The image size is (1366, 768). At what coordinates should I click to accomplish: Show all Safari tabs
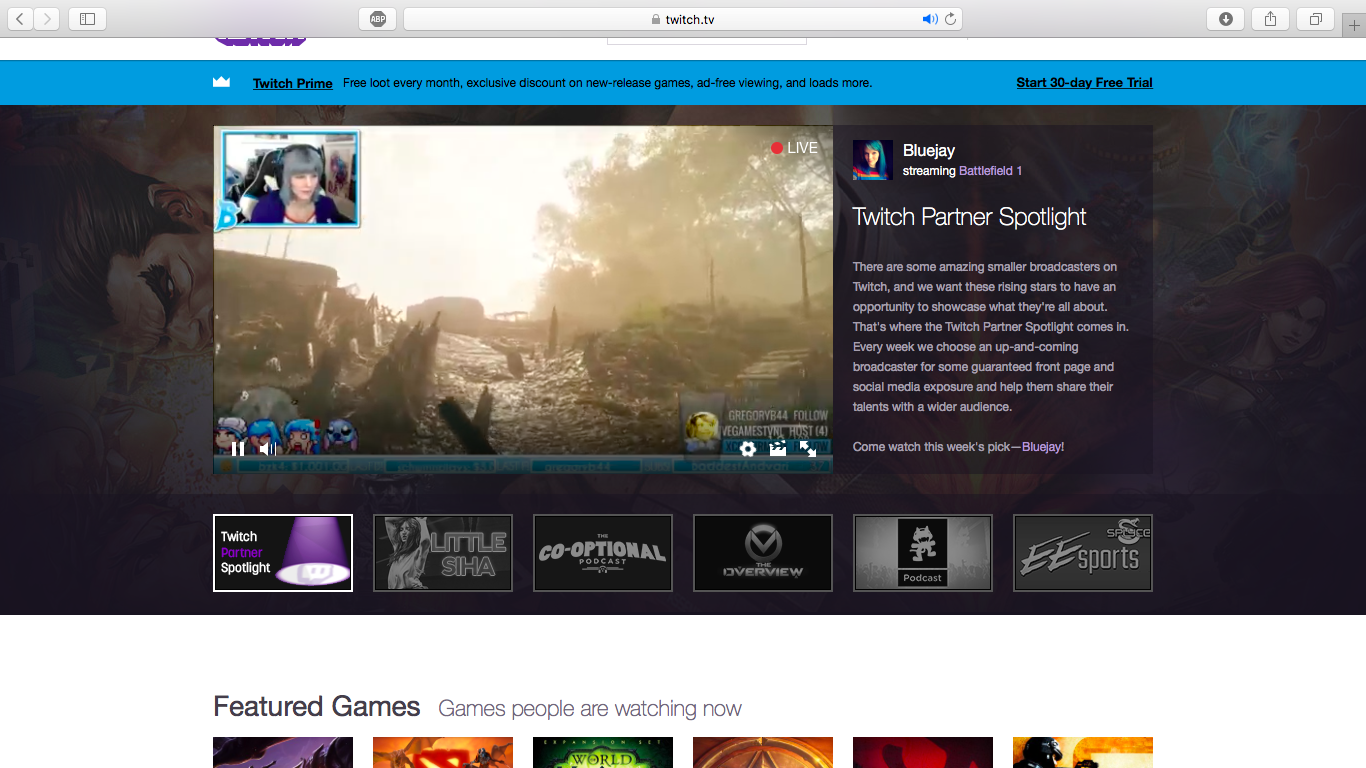click(1315, 19)
